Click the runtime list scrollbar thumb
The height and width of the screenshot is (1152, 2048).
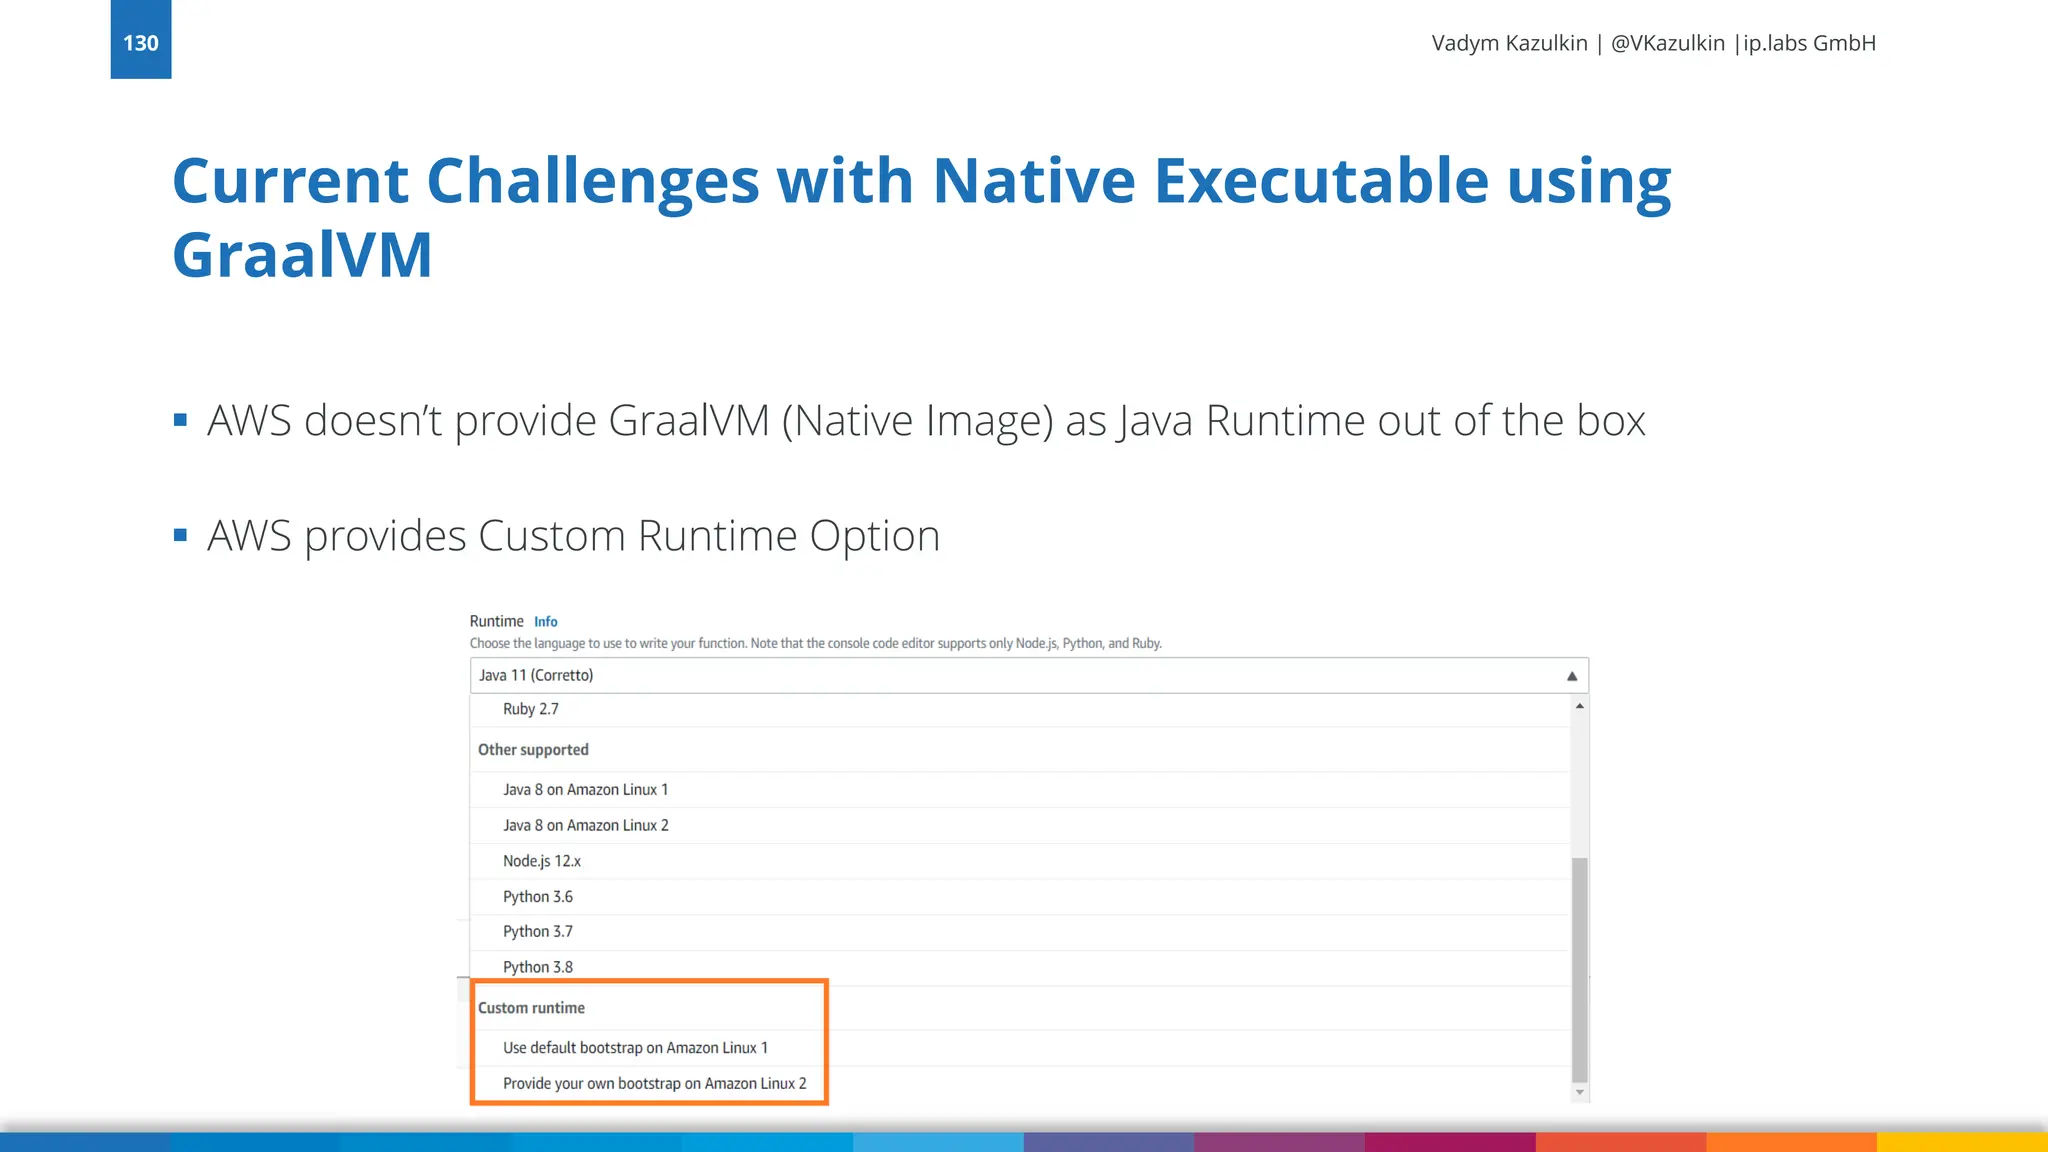[1579, 968]
